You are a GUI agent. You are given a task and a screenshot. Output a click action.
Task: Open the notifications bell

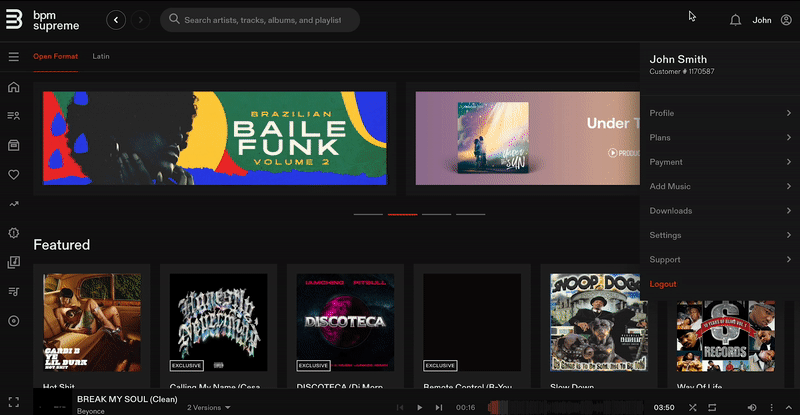pos(735,20)
